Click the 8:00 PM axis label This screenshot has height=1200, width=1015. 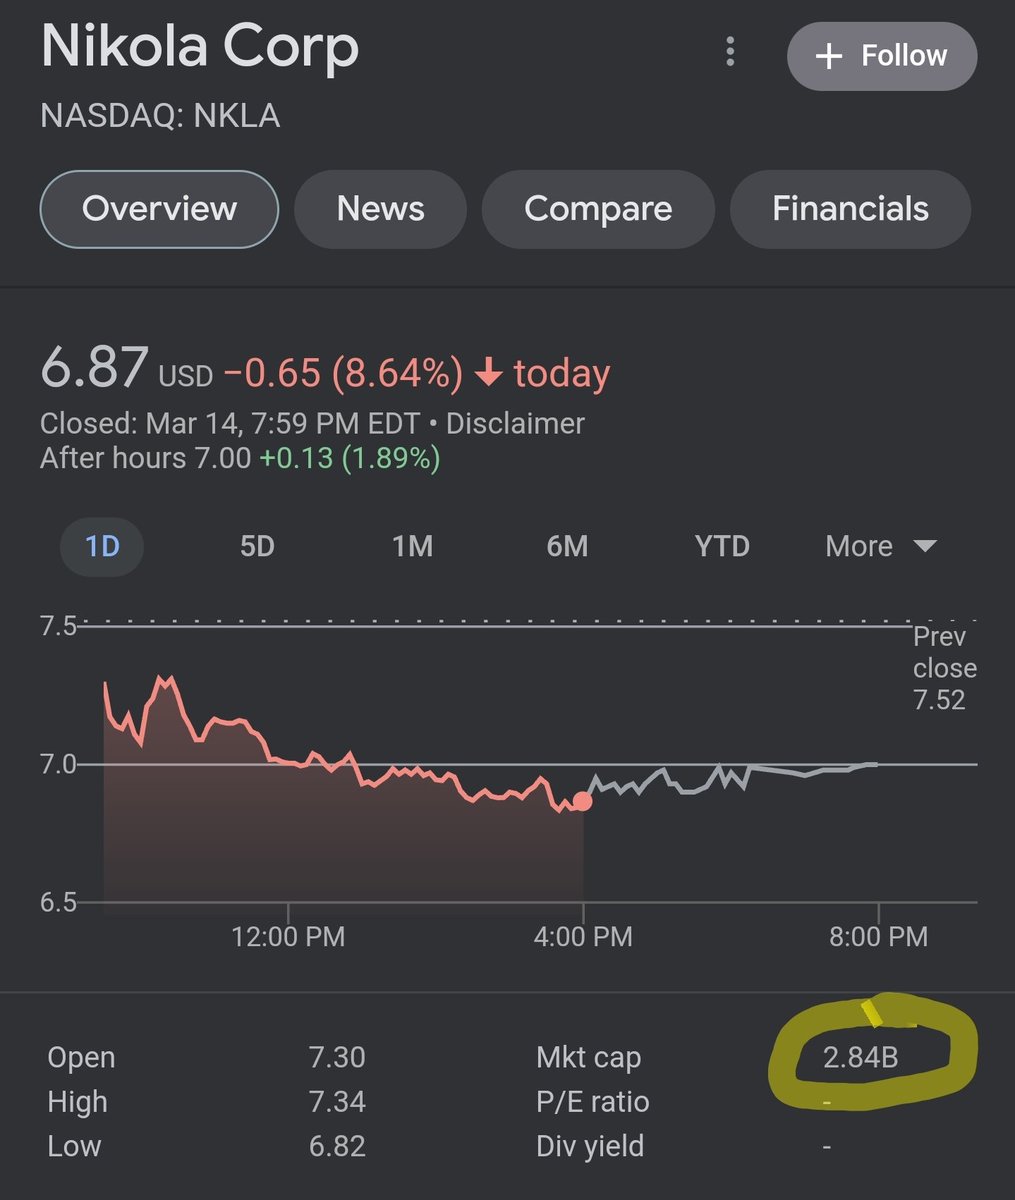pyautogui.click(x=878, y=937)
